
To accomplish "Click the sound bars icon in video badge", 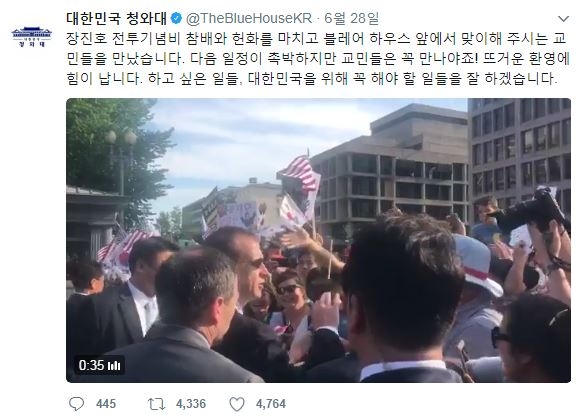I will point(114,366).
